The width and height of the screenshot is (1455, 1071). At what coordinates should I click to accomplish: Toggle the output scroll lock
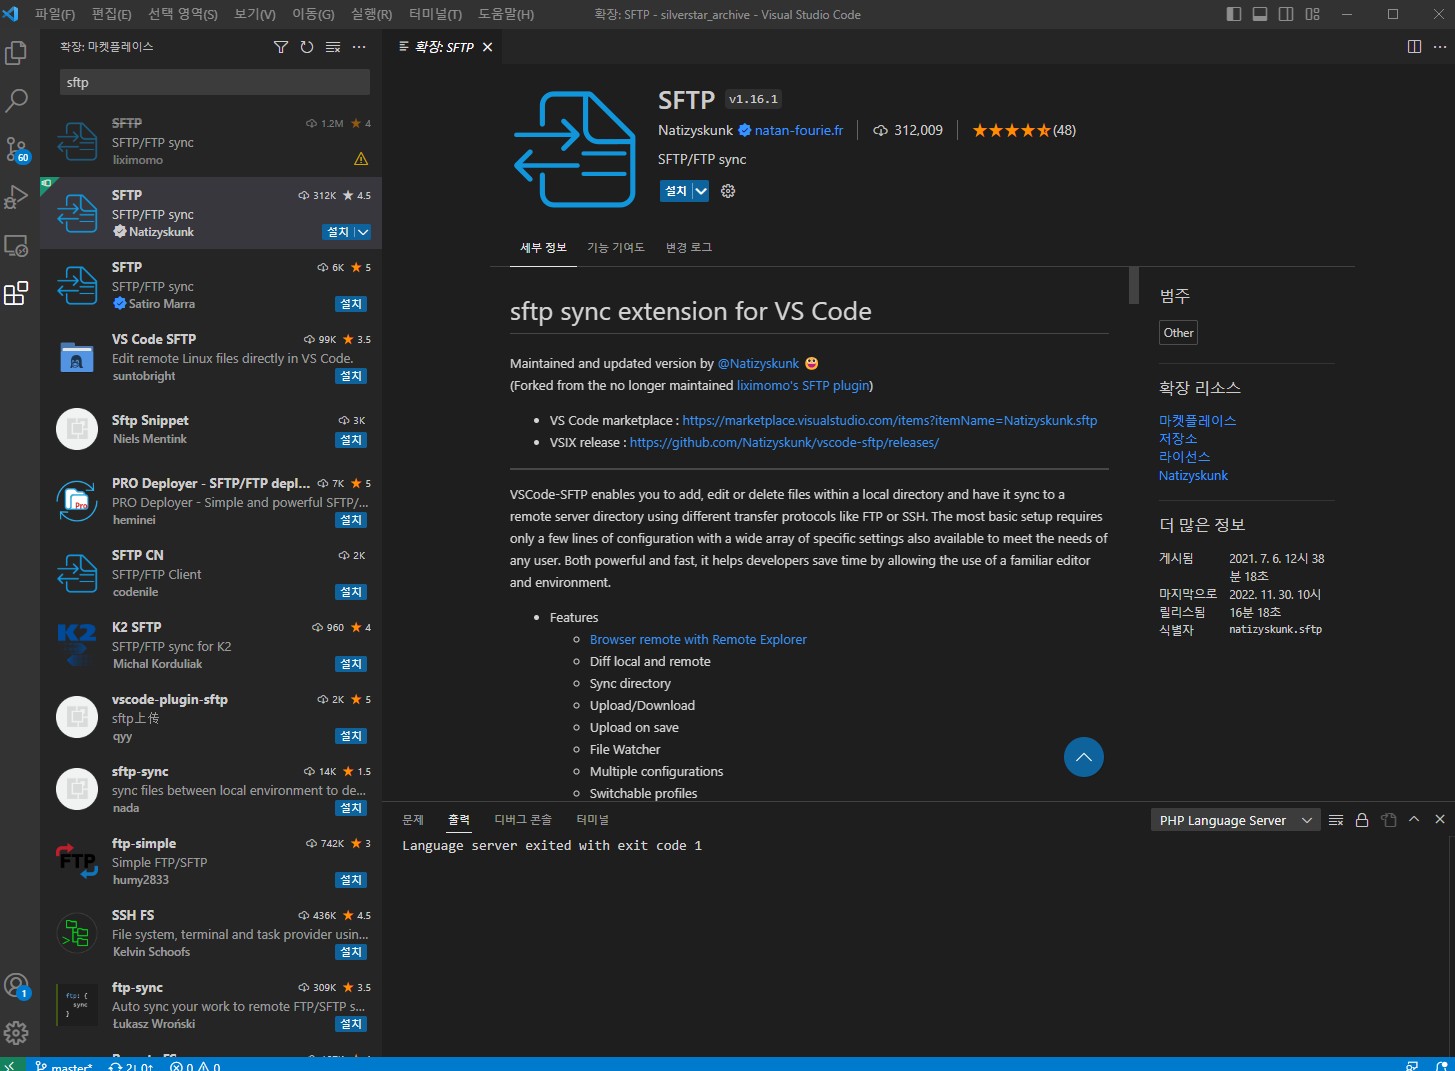point(1362,820)
